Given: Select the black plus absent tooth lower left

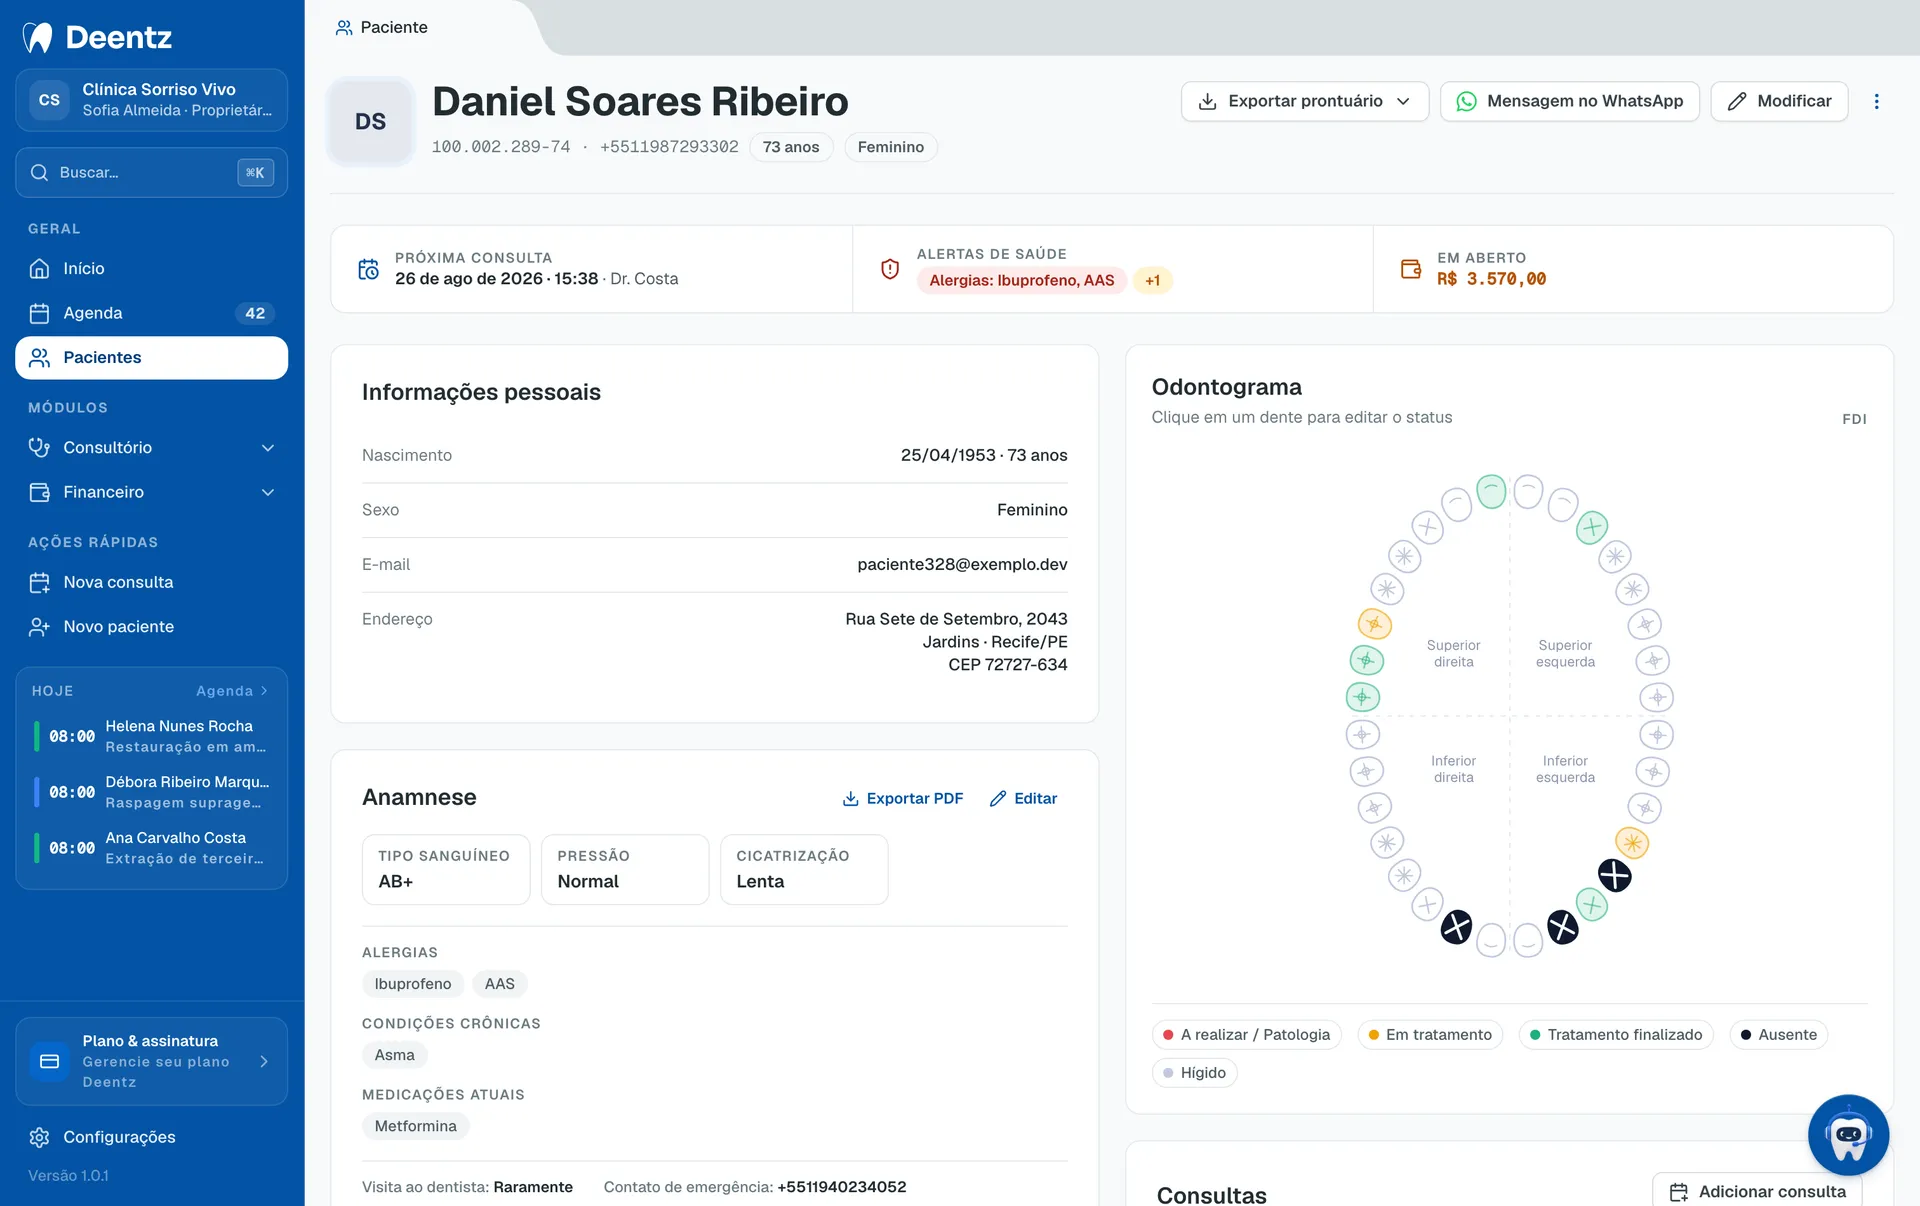Looking at the screenshot, I should click(1614, 875).
